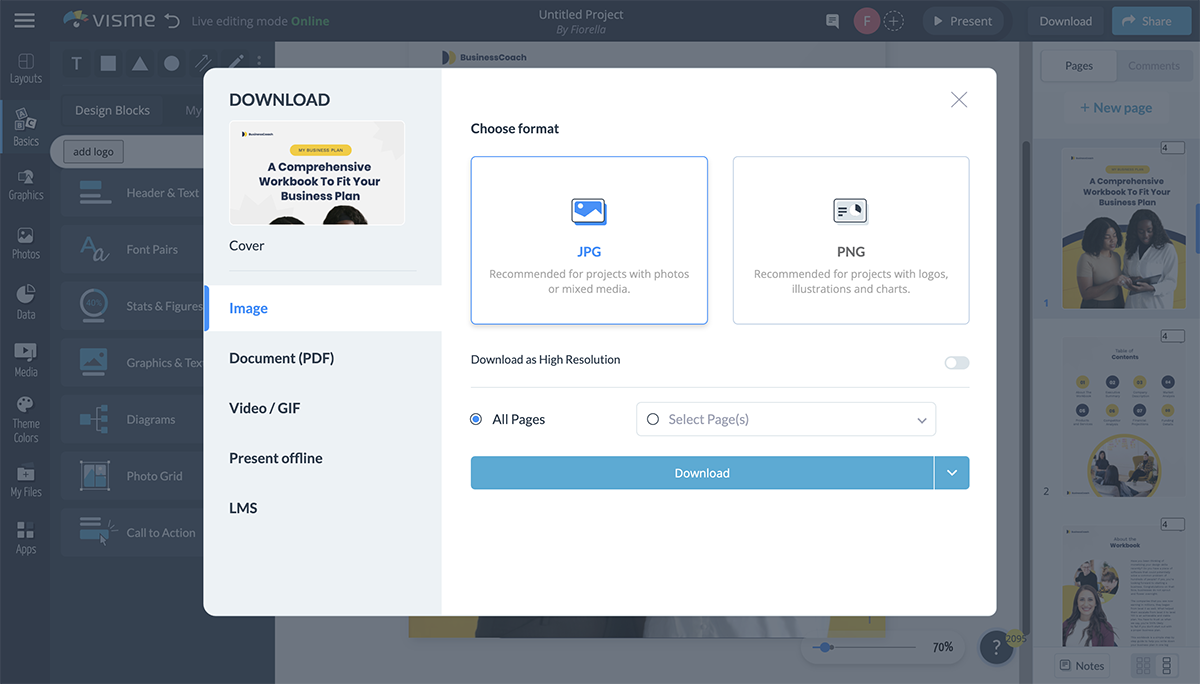Screen dimensions: 1200x684
Task: Click the help question mark button
Action: tap(995, 648)
